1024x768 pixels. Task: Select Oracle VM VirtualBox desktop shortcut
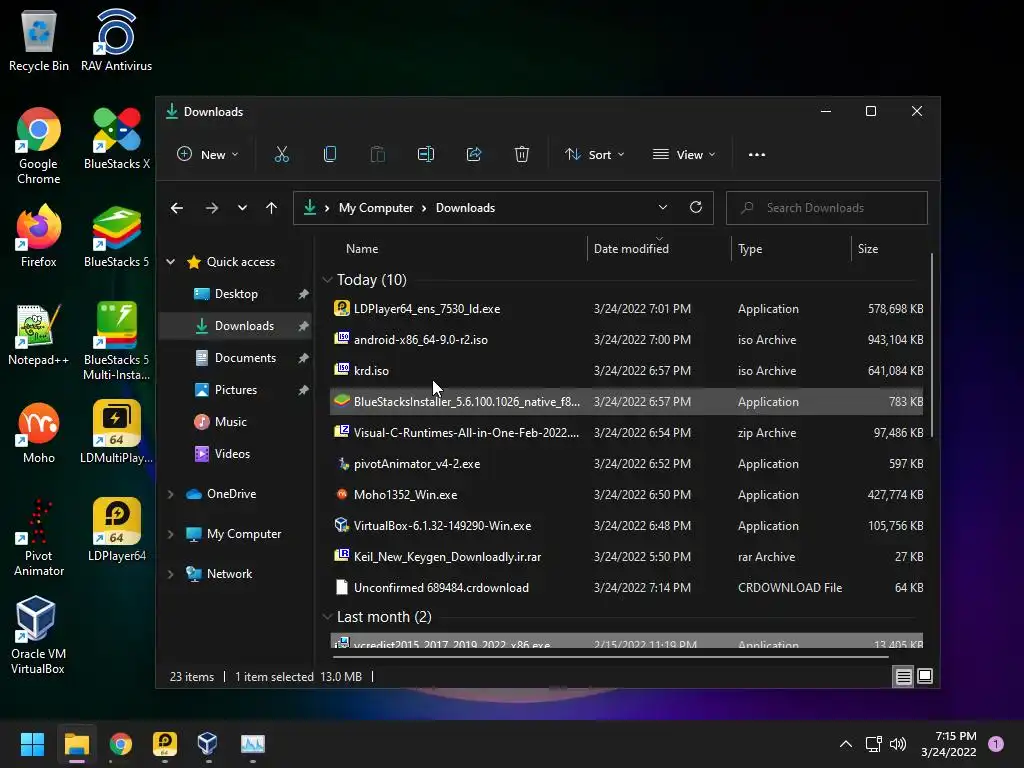38,635
